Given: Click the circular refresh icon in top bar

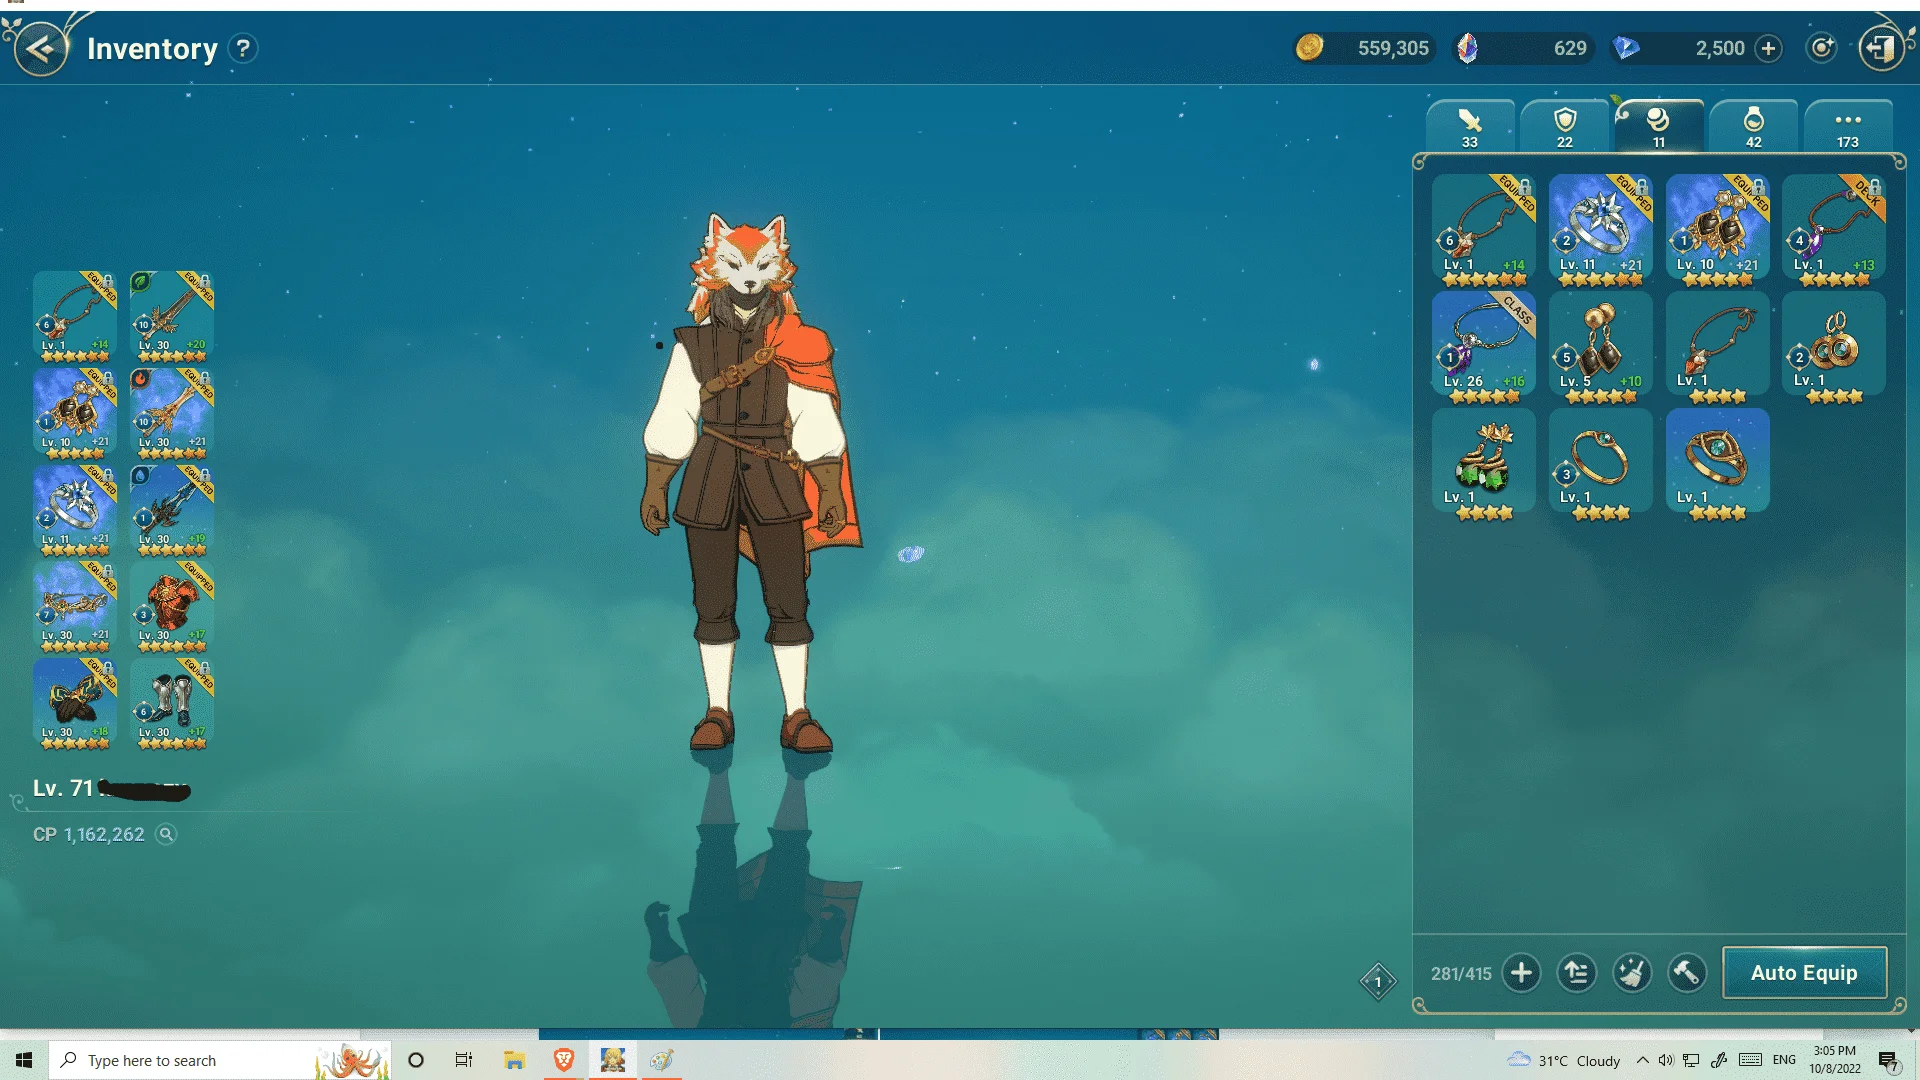Looking at the screenshot, I should 1822,48.
